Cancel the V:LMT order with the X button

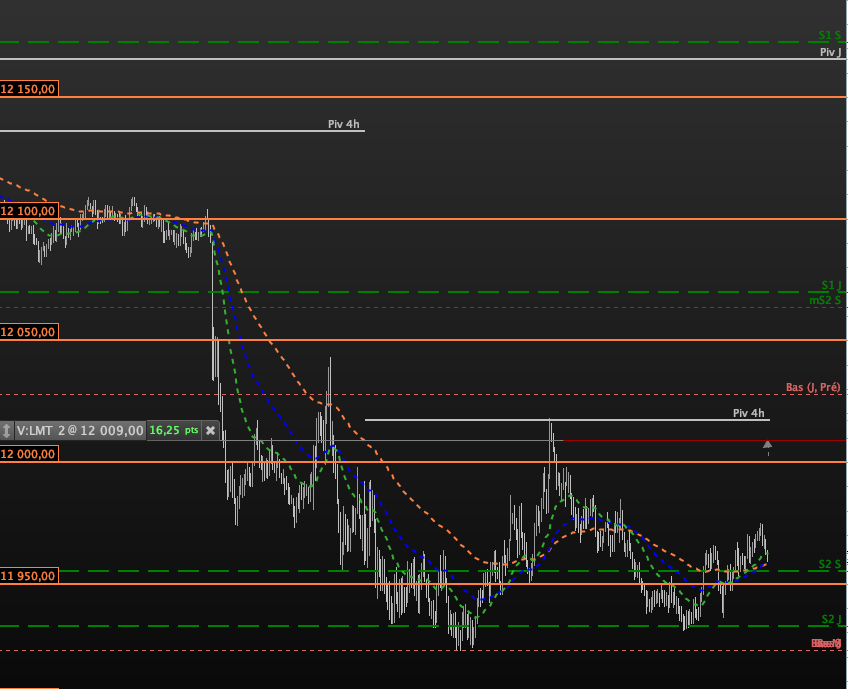pos(210,430)
